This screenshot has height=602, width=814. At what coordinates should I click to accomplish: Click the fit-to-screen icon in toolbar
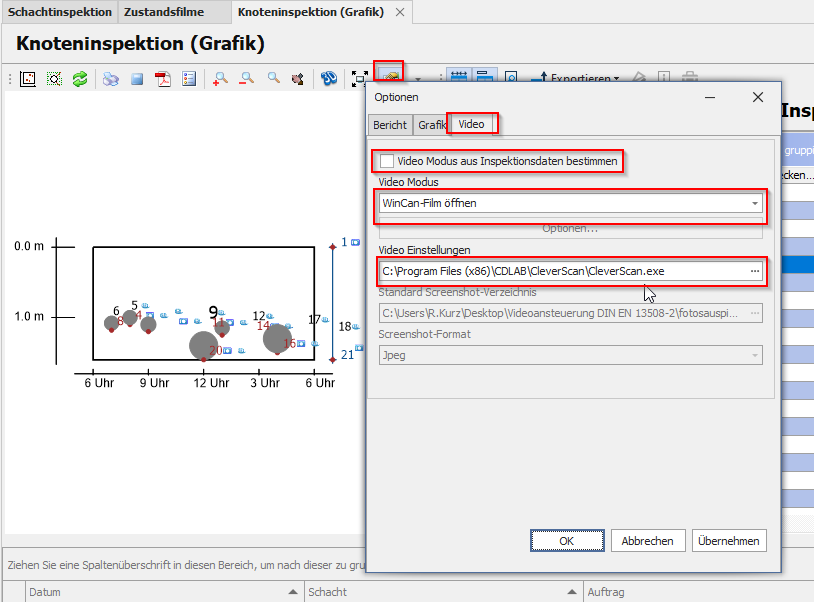[360, 78]
